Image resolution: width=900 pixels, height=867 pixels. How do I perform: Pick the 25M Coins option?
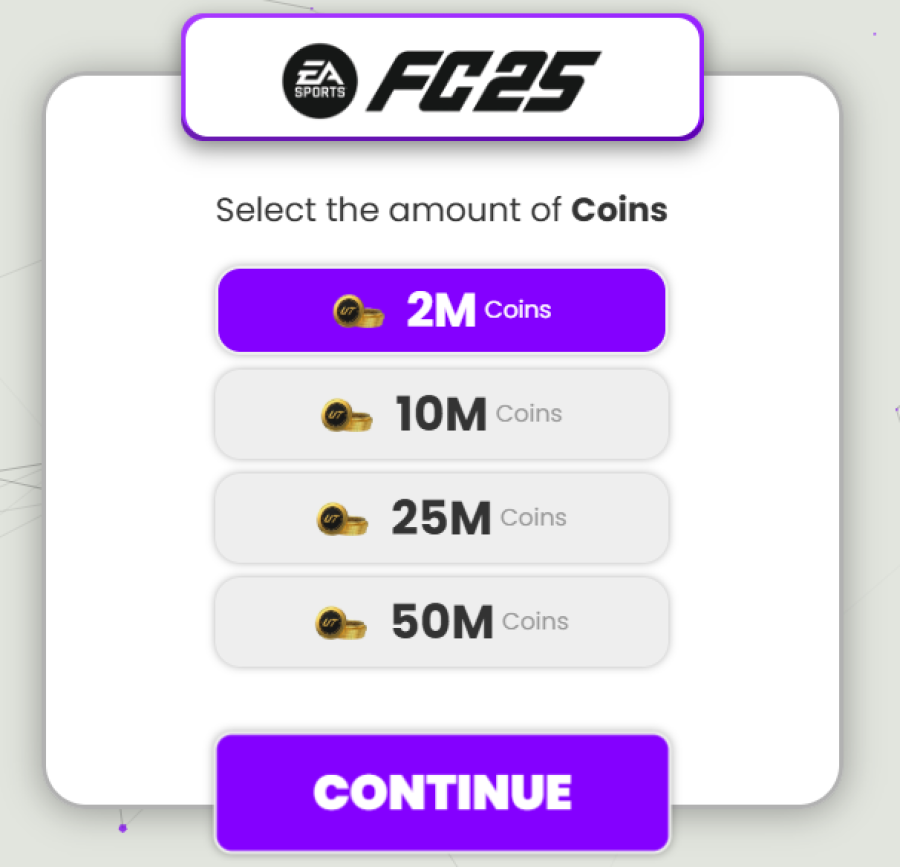(x=441, y=519)
